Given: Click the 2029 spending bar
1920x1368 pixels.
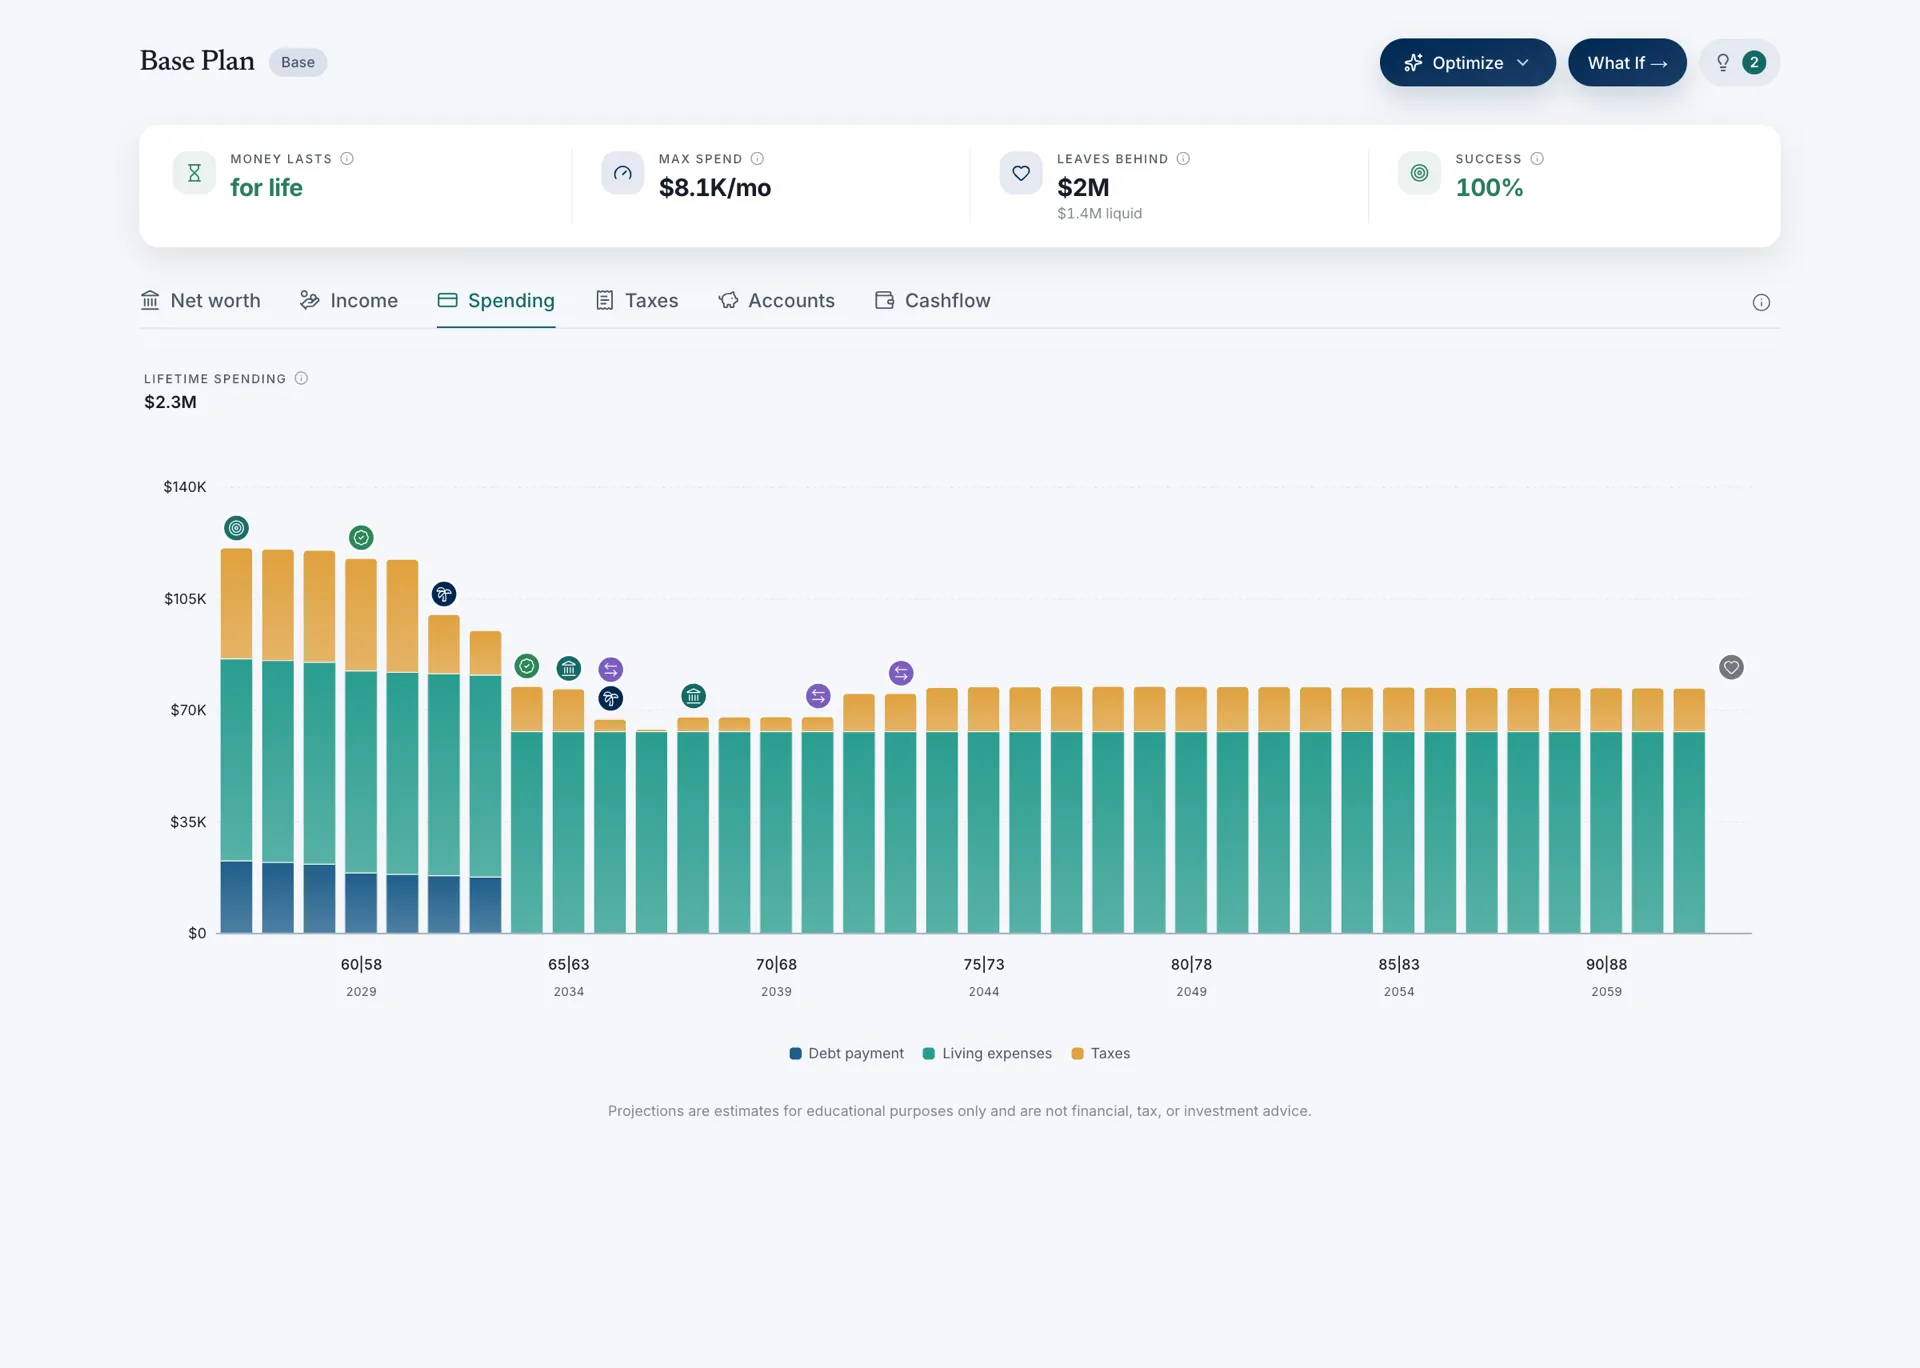Looking at the screenshot, I should click(361, 746).
